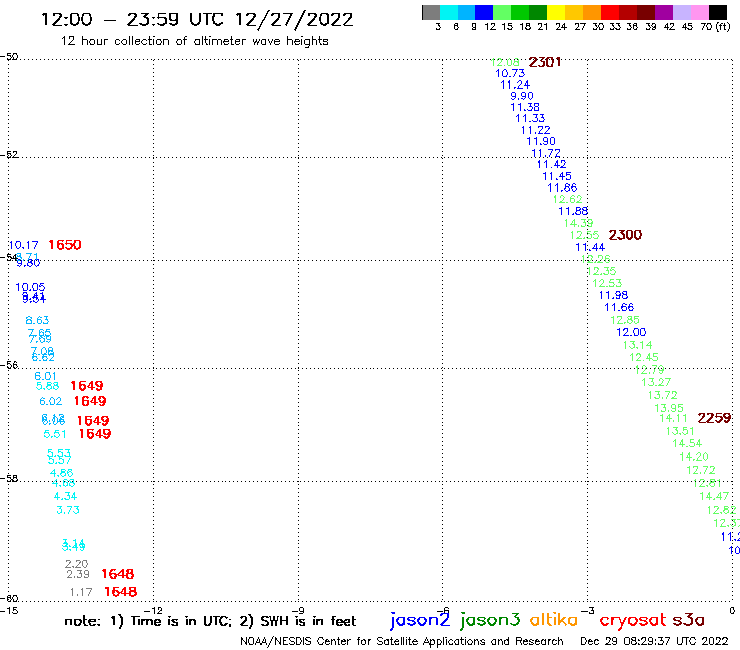The image size is (740, 650).
Task: Click the 1649 label beside 5.88
Action: pyautogui.click(x=86, y=386)
